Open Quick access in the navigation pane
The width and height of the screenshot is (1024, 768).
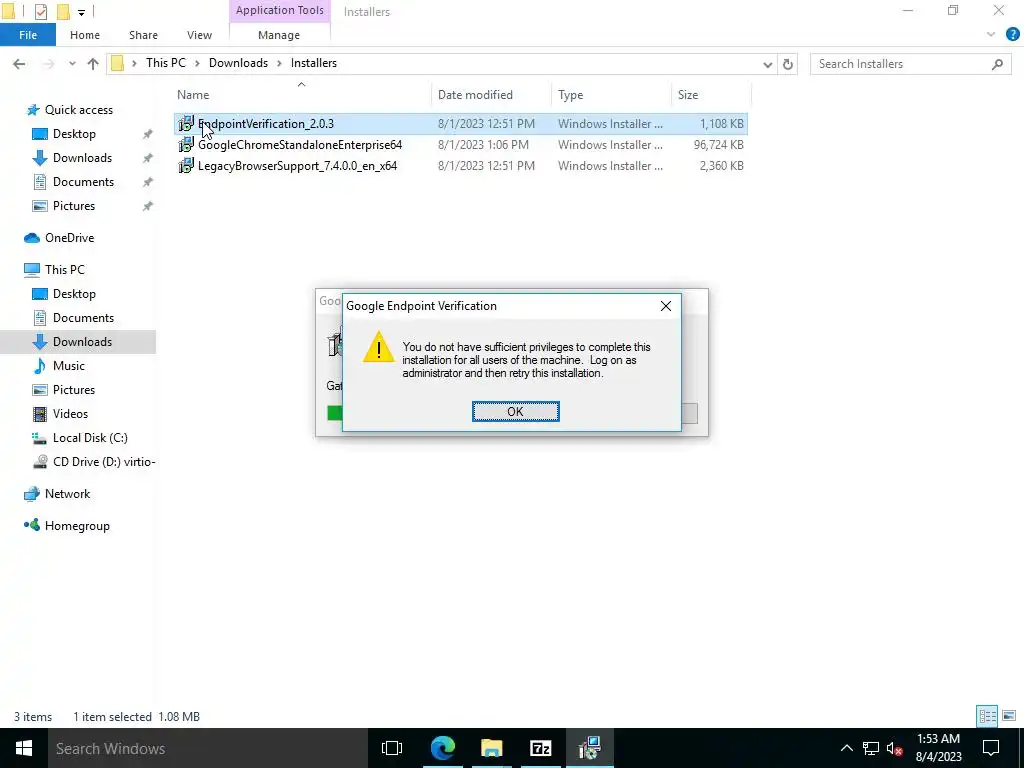78,110
